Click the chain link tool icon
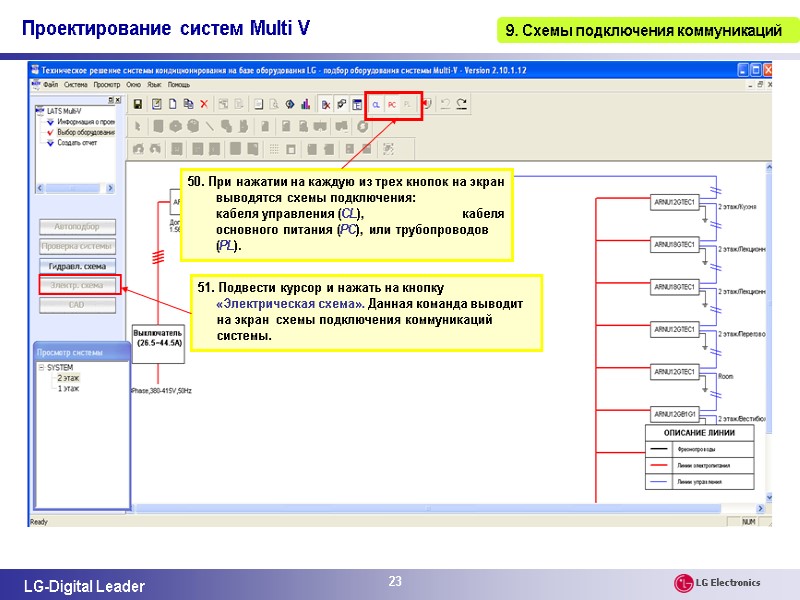 click(341, 105)
